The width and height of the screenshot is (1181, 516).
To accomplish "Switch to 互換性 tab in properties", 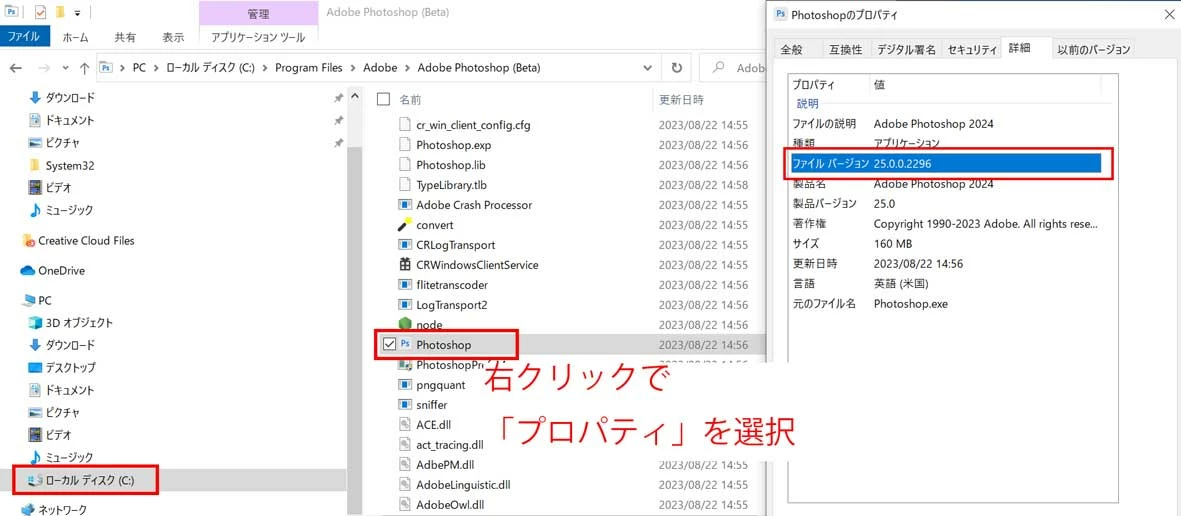I will (845, 50).
